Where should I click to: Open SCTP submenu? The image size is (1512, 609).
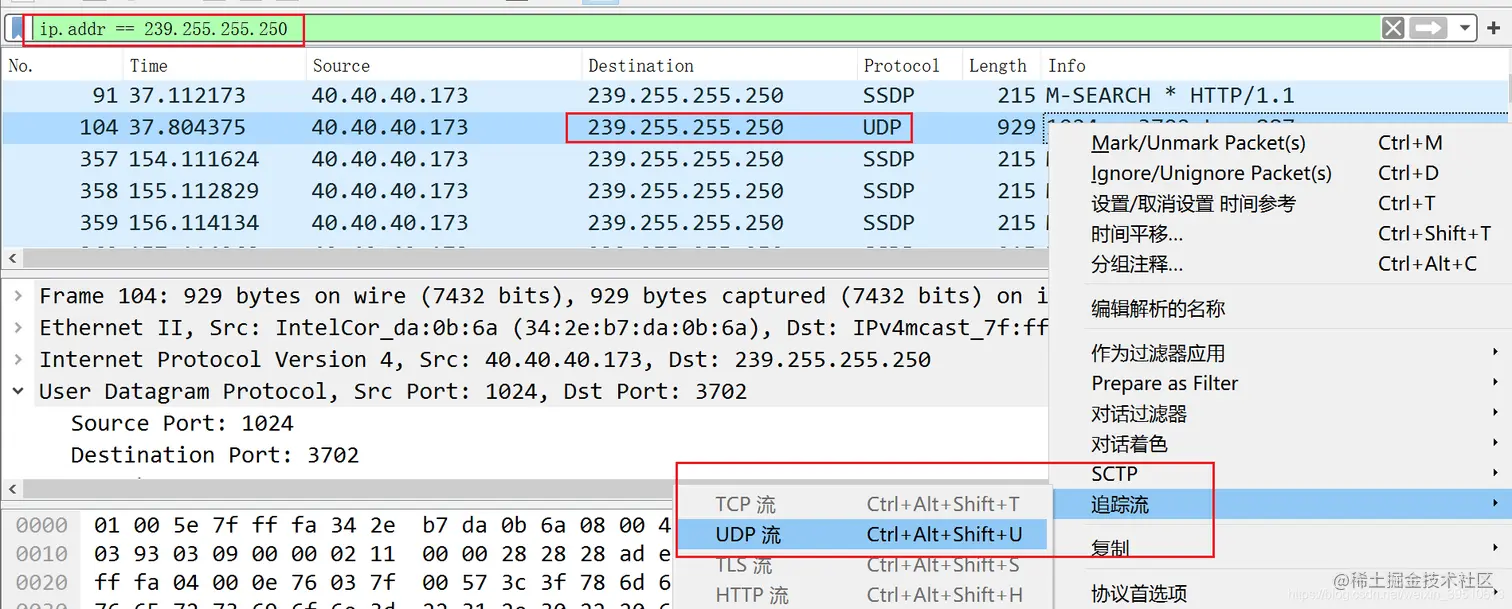1280,474
